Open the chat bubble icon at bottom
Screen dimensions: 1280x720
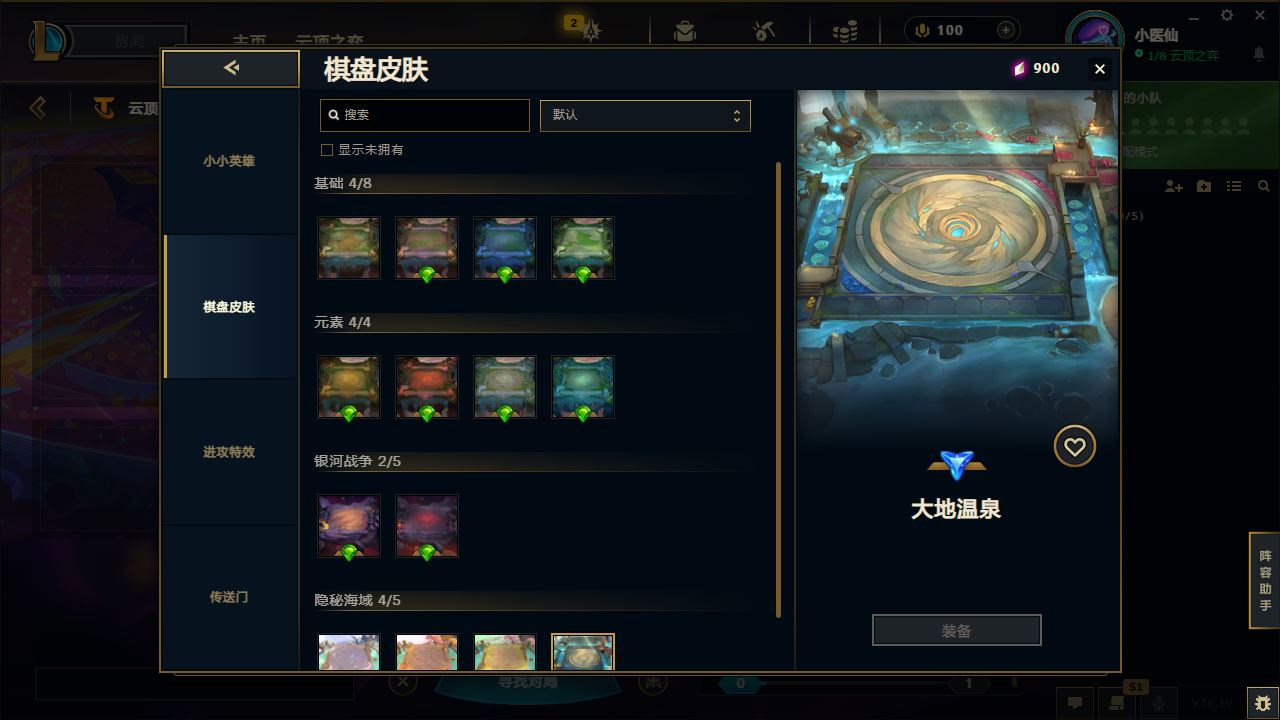coord(1075,703)
